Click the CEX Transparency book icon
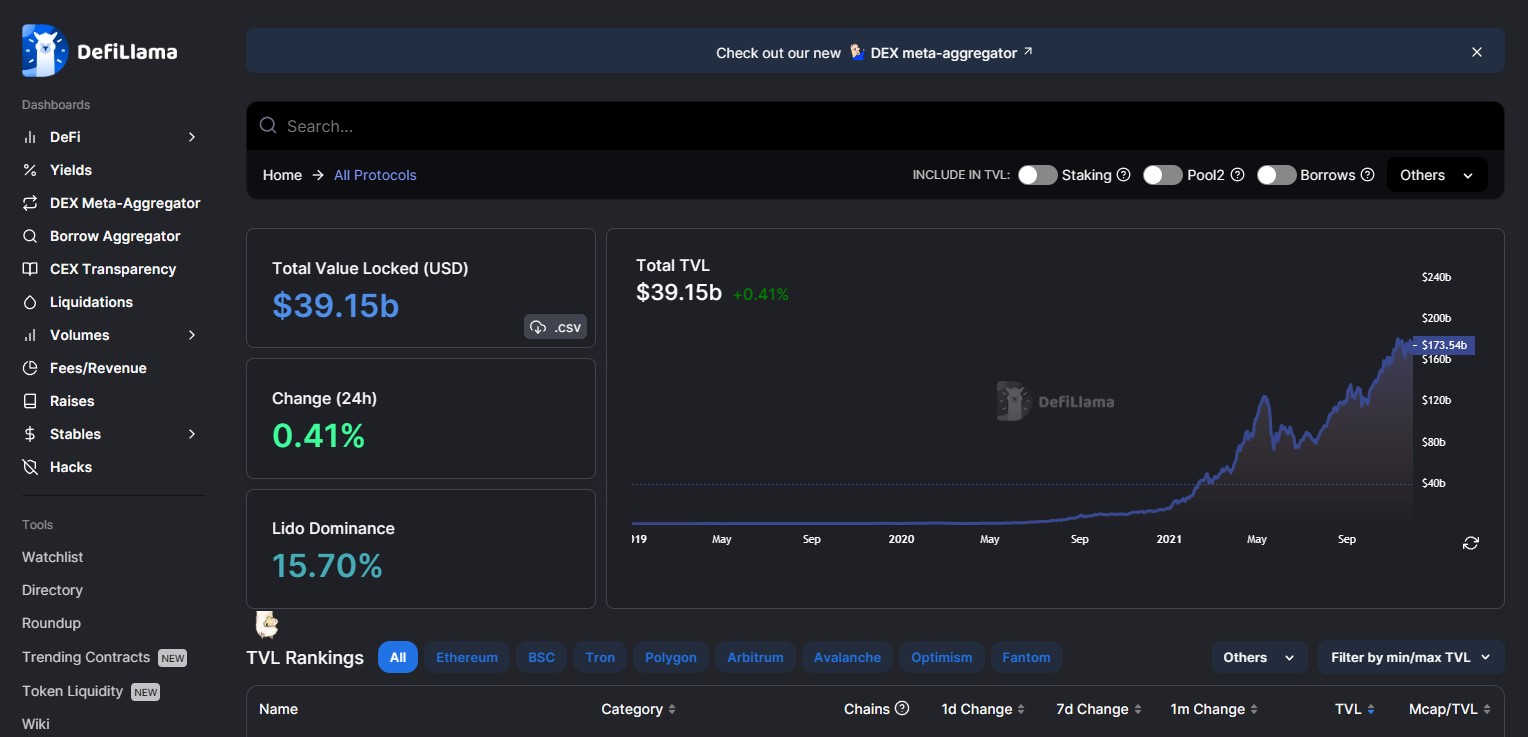The image size is (1528, 737). coord(30,269)
